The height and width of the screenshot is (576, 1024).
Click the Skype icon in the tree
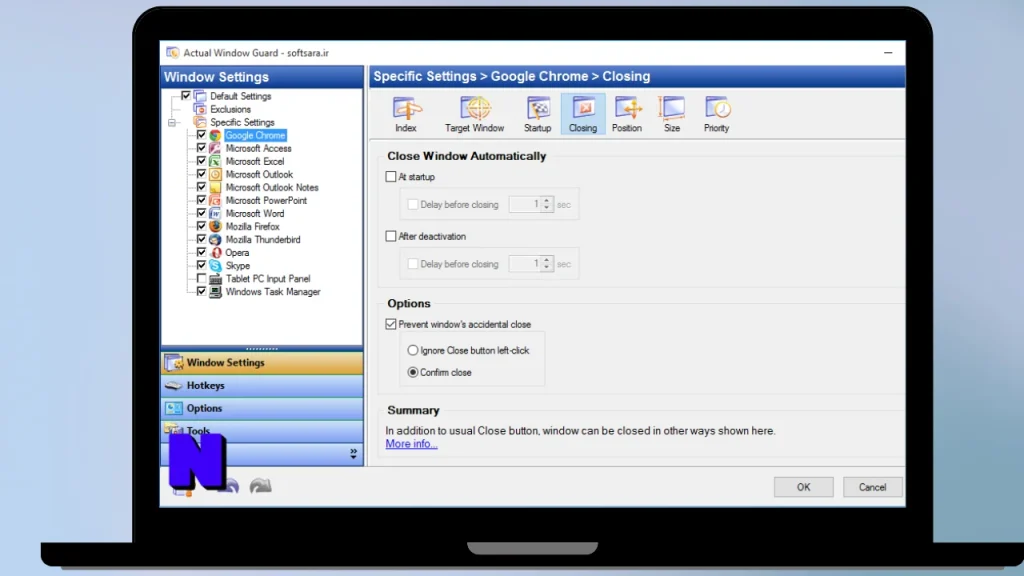(215, 266)
